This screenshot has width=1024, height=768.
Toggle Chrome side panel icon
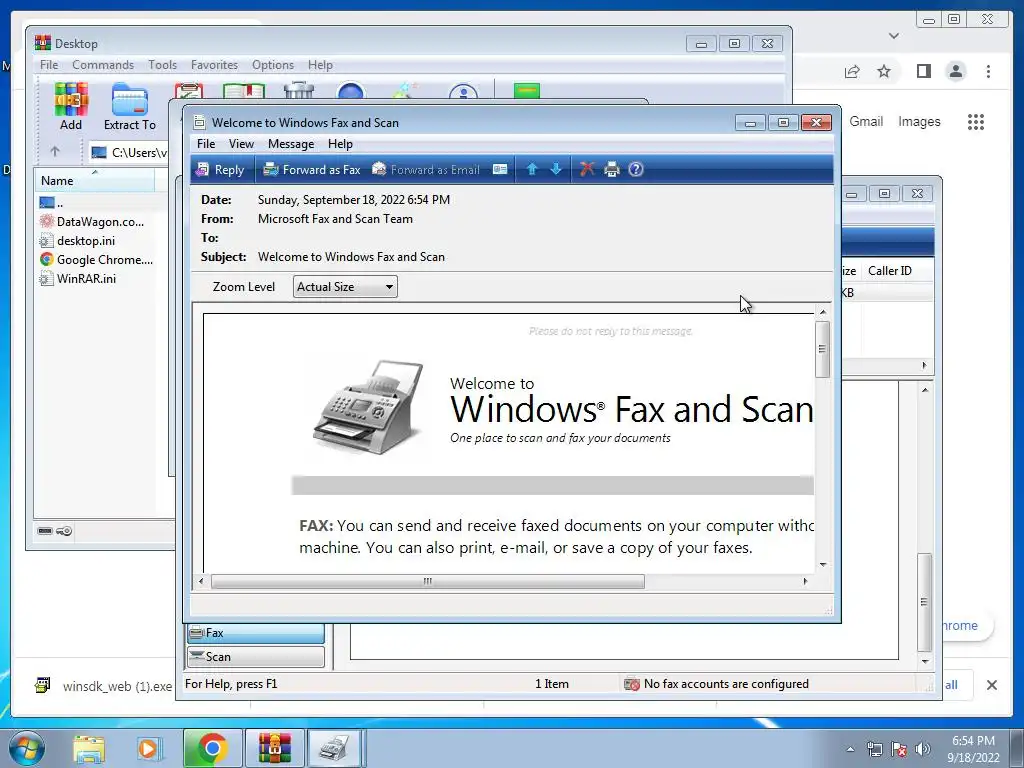point(923,71)
